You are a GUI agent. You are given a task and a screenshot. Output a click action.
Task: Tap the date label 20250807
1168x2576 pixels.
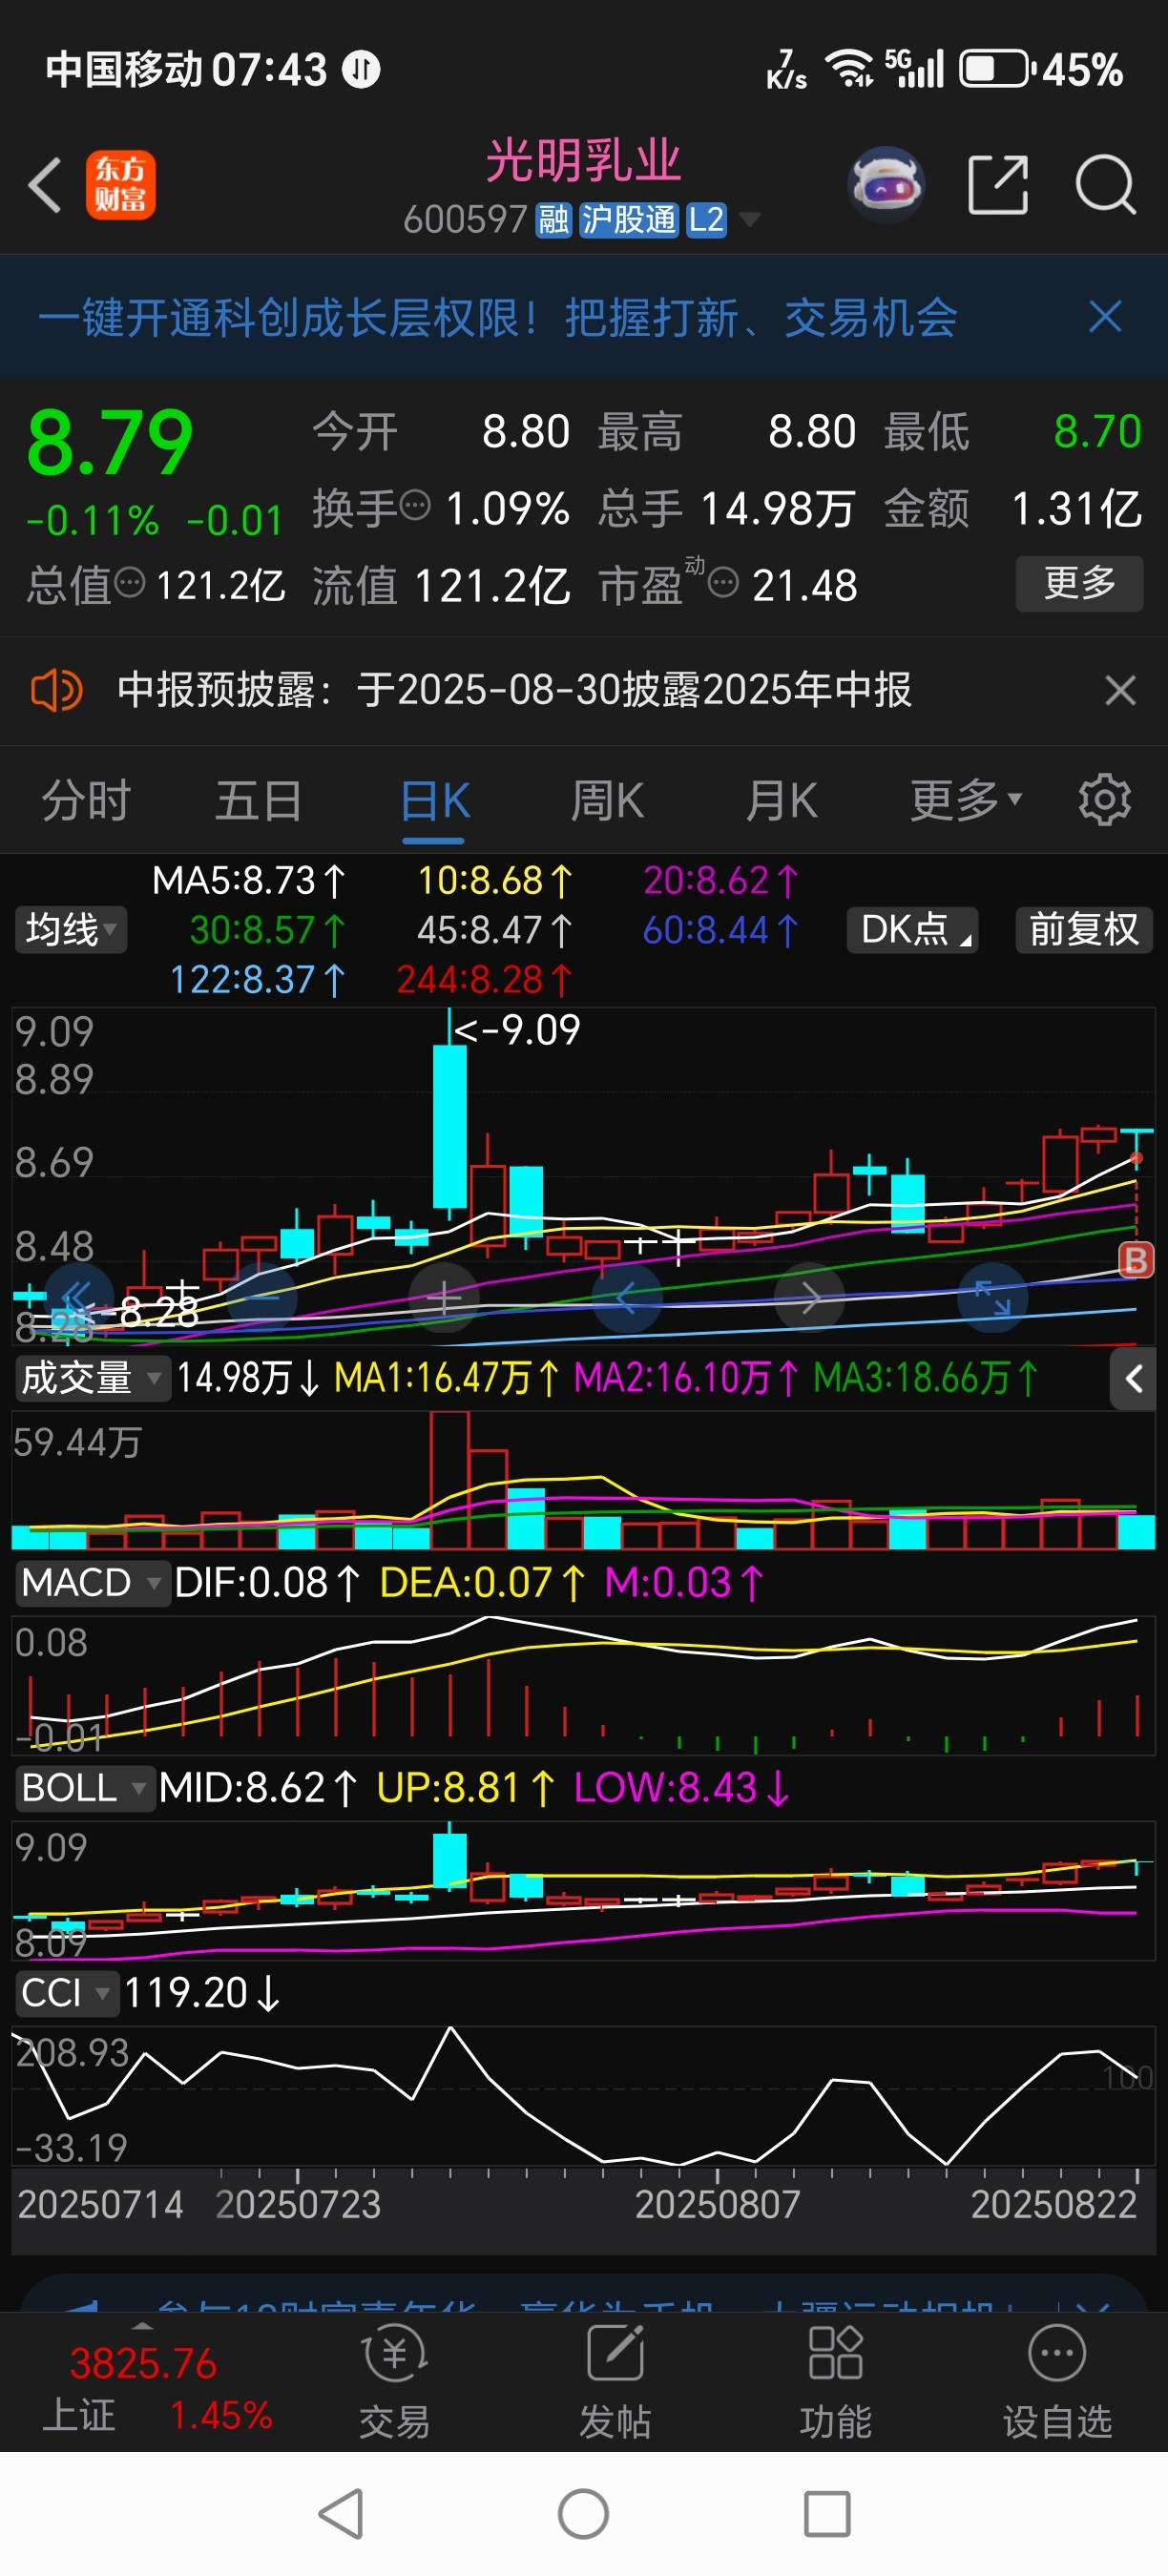coord(717,2205)
